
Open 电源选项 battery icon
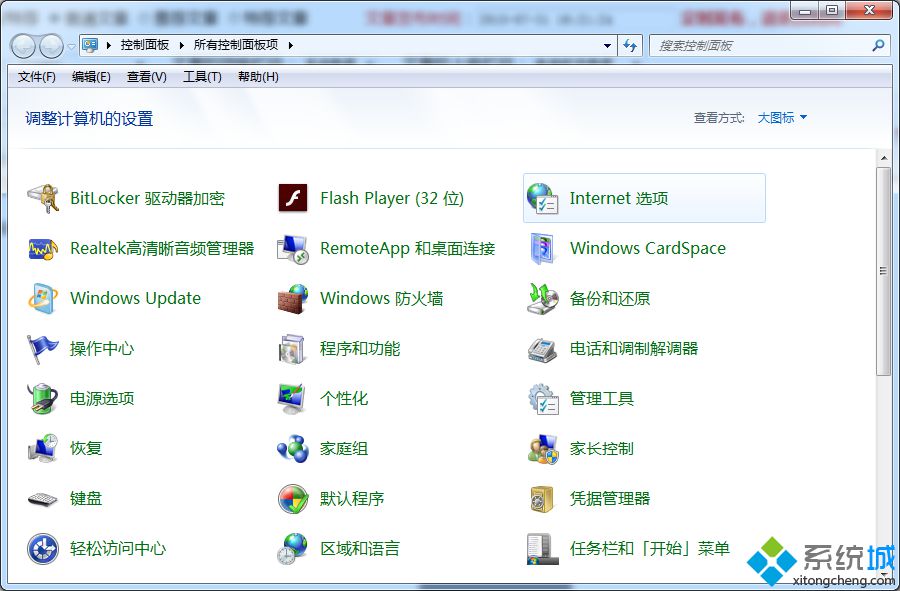(x=43, y=399)
